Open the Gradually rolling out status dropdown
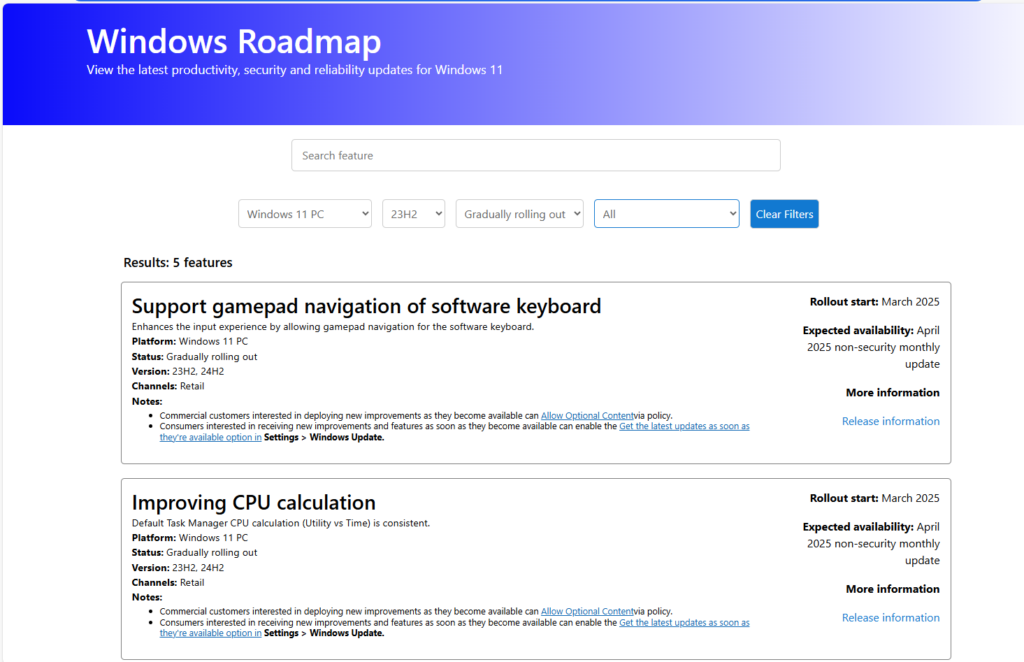 point(519,213)
